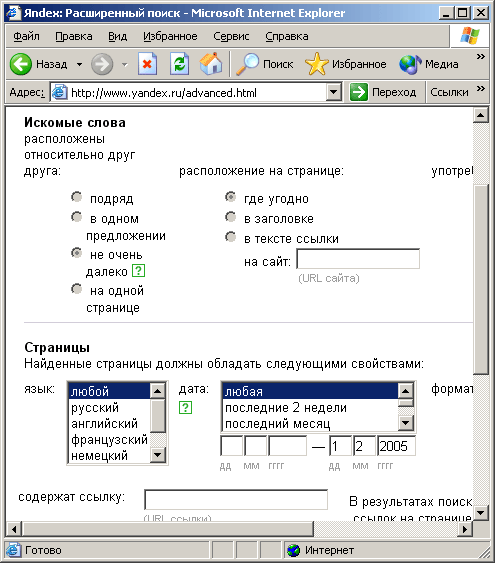Viewport: 495px width, 563px height.
Task: Select 'в тексте ссылки' radio button
Action: [x=230, y=237]
